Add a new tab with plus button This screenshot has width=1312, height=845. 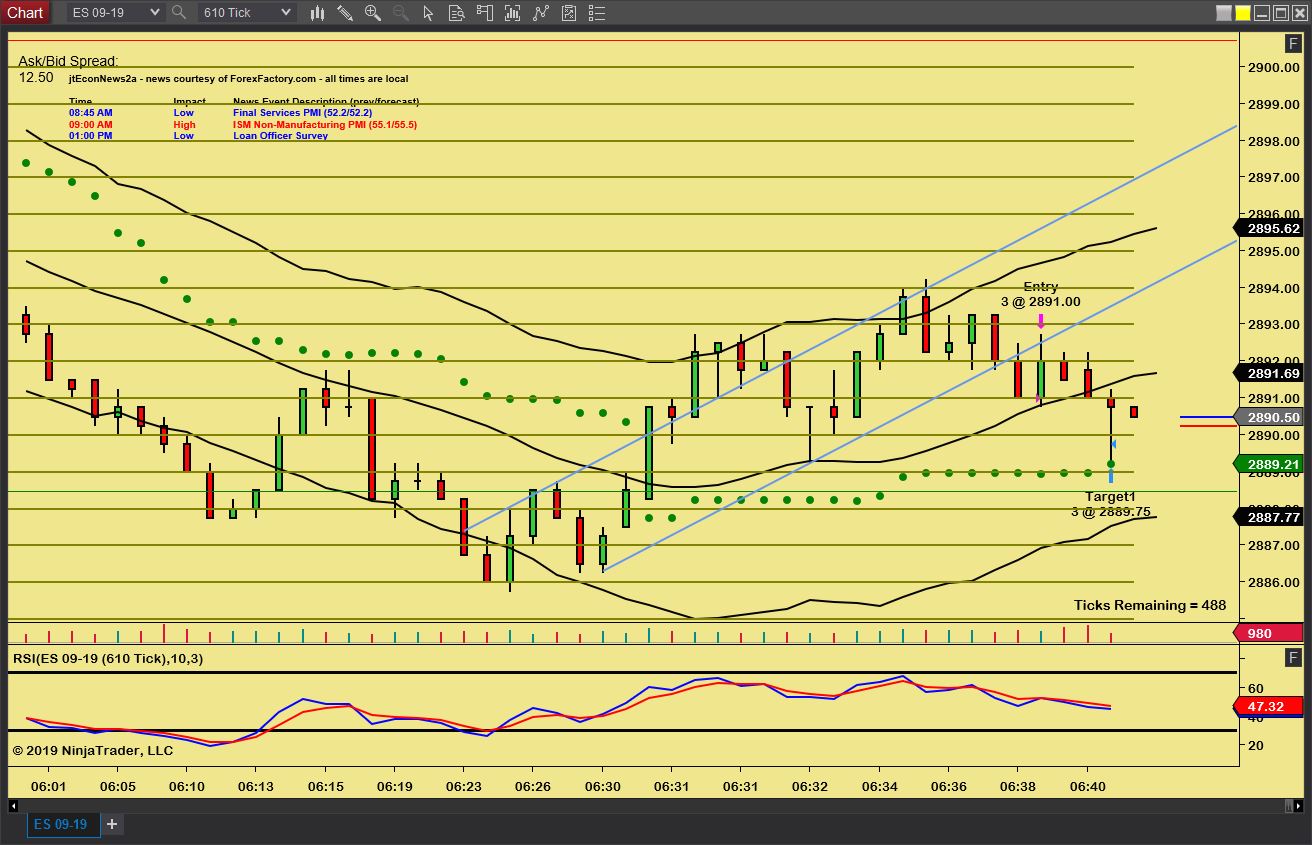(112, 824)
